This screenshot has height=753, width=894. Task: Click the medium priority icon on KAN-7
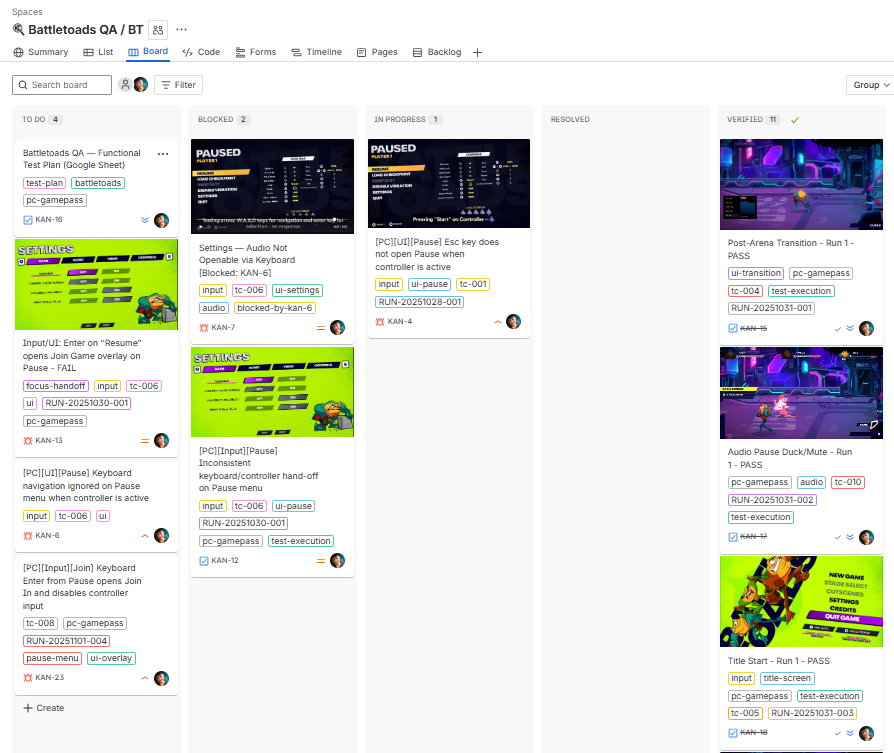click(x=321, y=328)
